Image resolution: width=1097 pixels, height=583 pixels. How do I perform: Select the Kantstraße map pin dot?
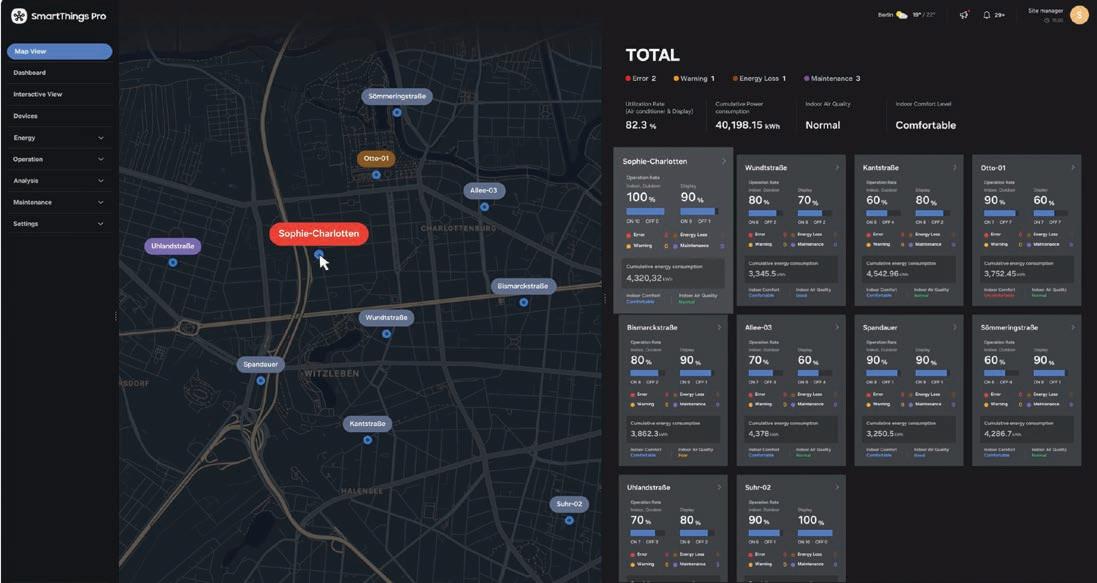click(x=367, y=440)
